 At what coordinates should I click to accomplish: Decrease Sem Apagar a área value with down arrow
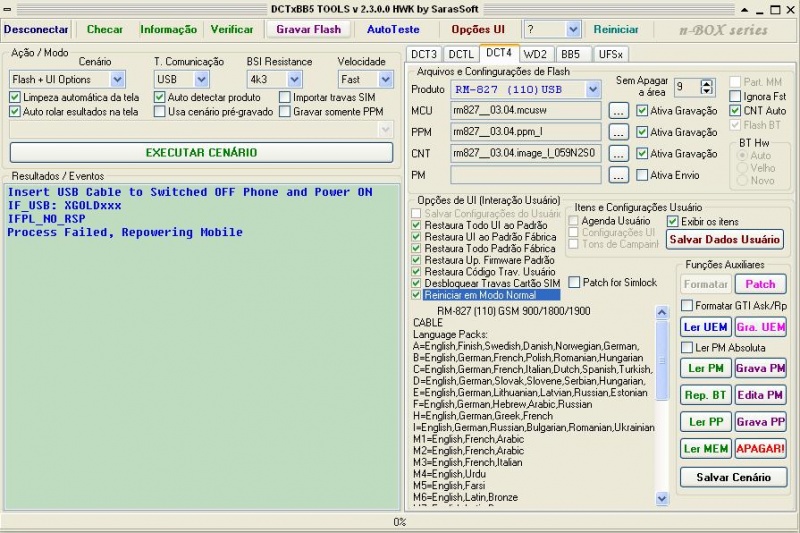click(706, 91)
